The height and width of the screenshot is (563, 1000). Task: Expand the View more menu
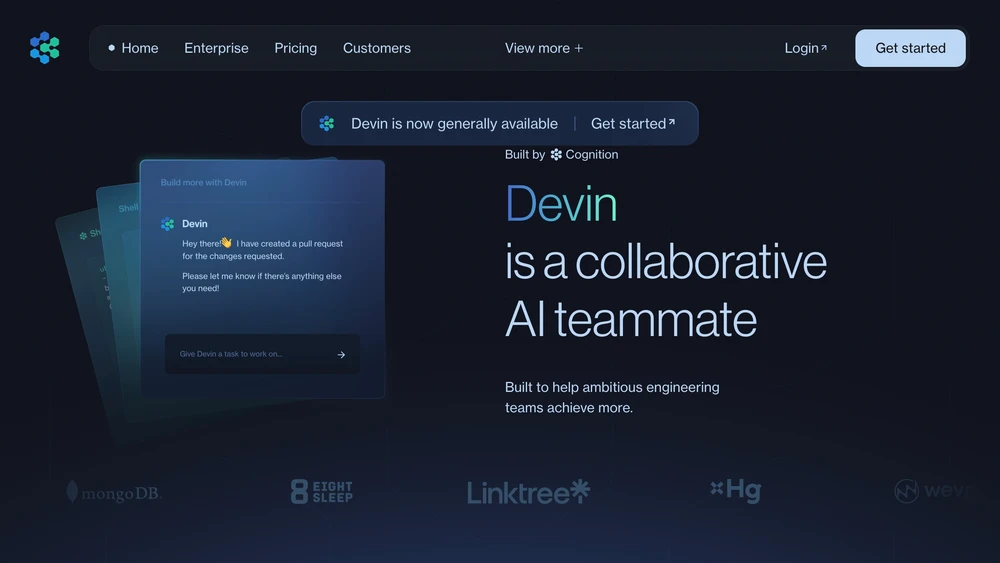click(x=543, y=48)
